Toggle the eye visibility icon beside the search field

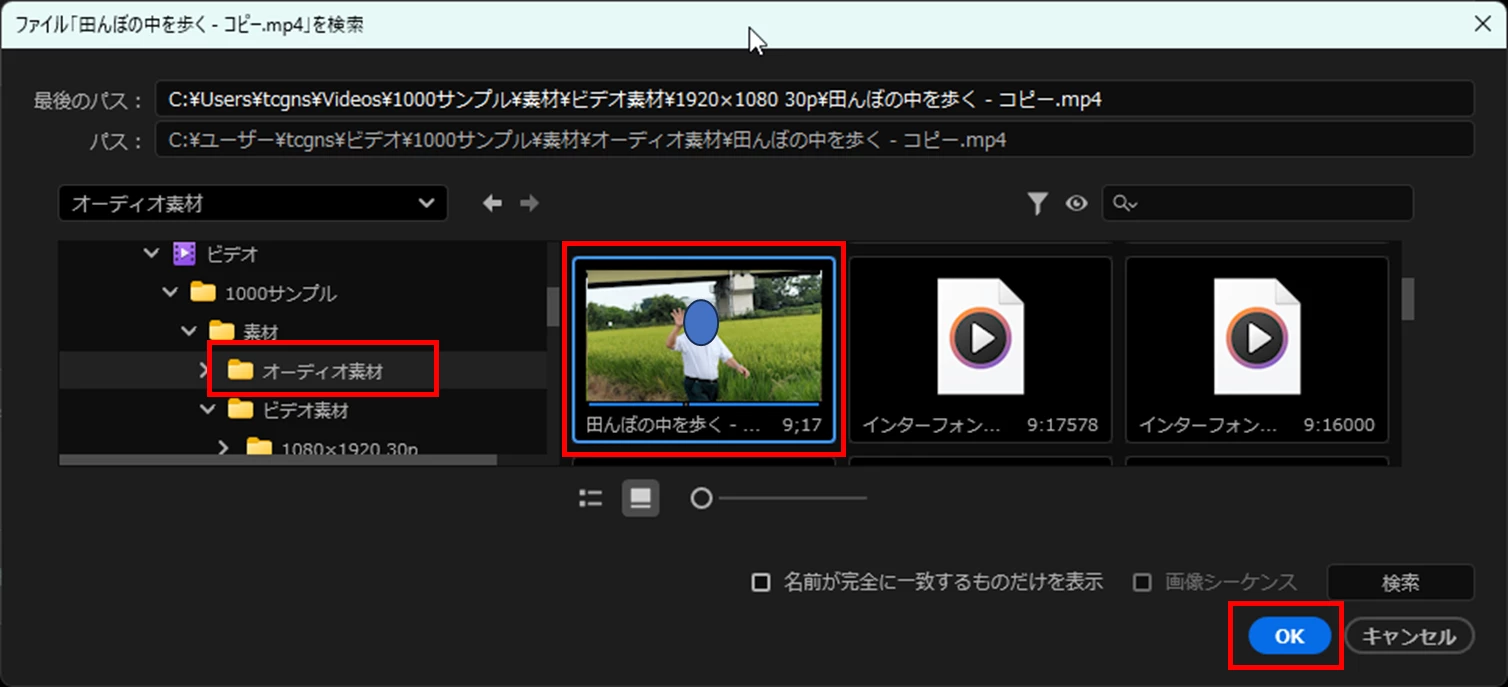(1076, 204)
